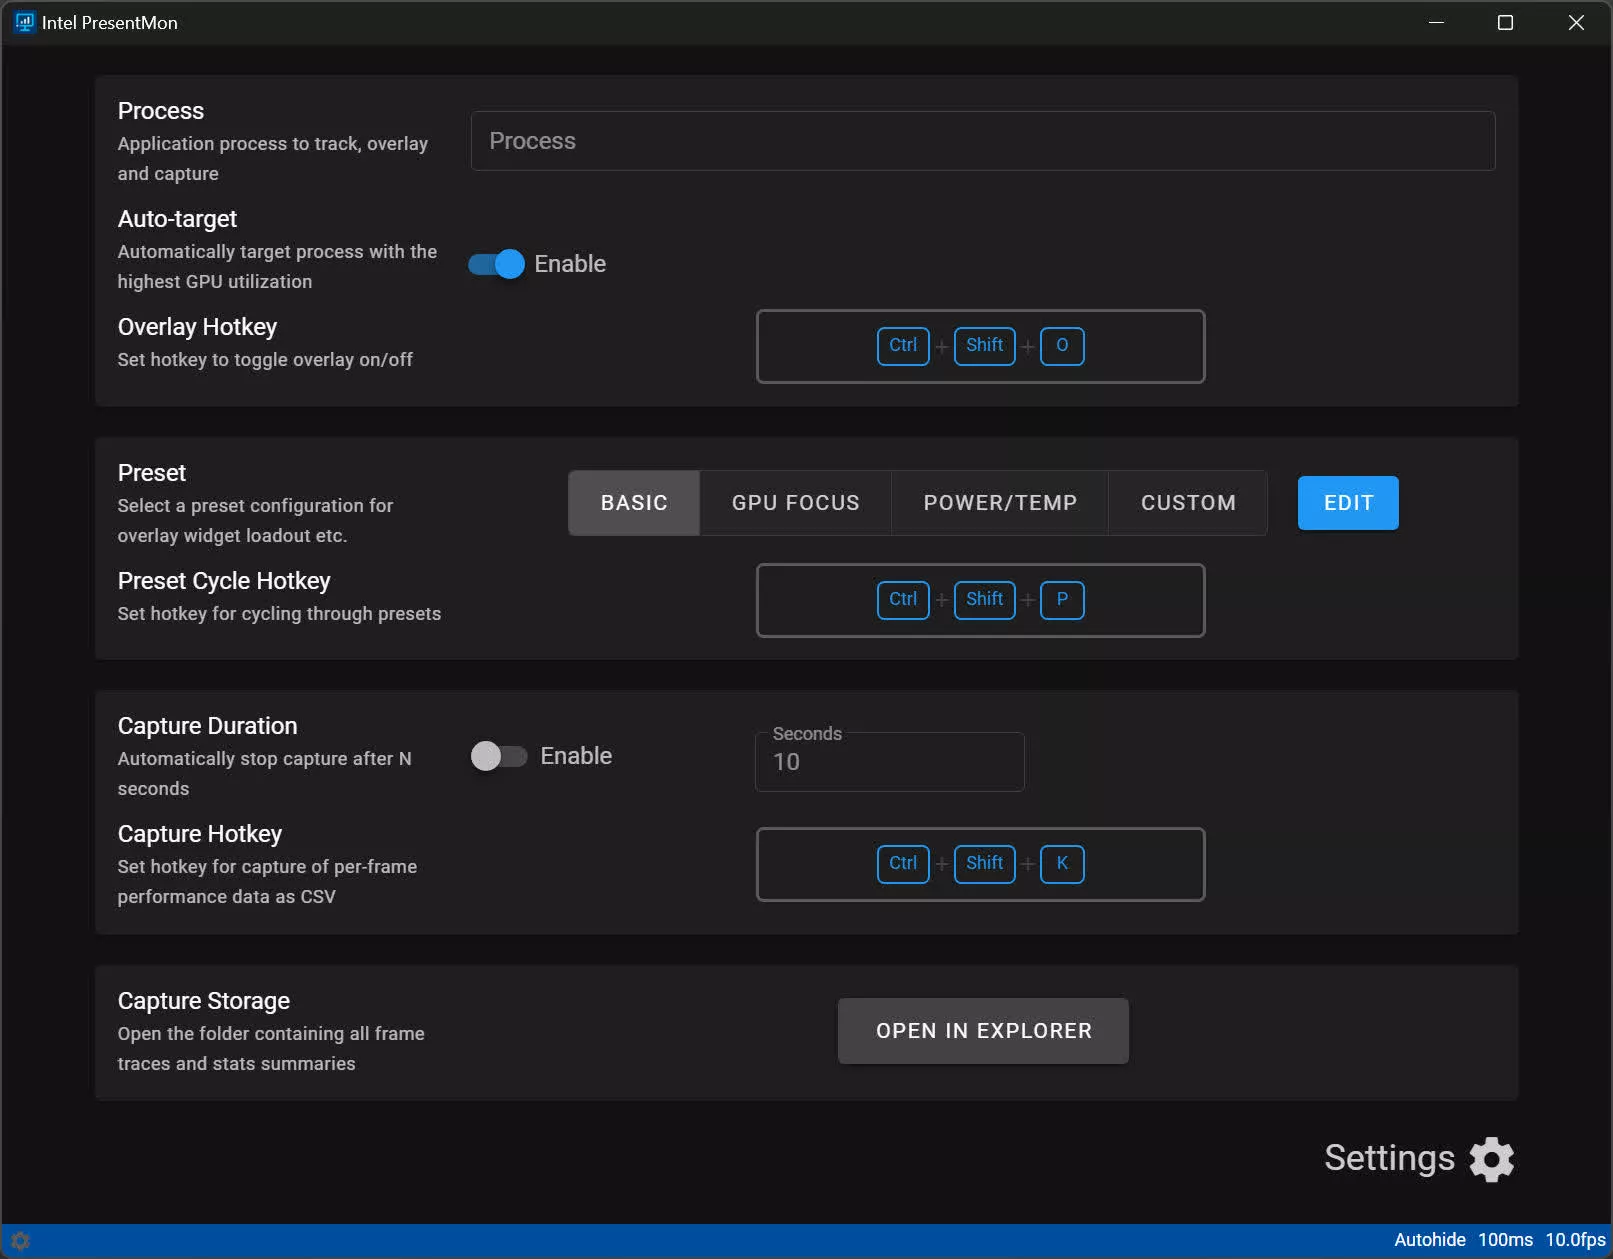Click the Process input field
This screenshot has height=1259, width=1613.
click(983, 141)
